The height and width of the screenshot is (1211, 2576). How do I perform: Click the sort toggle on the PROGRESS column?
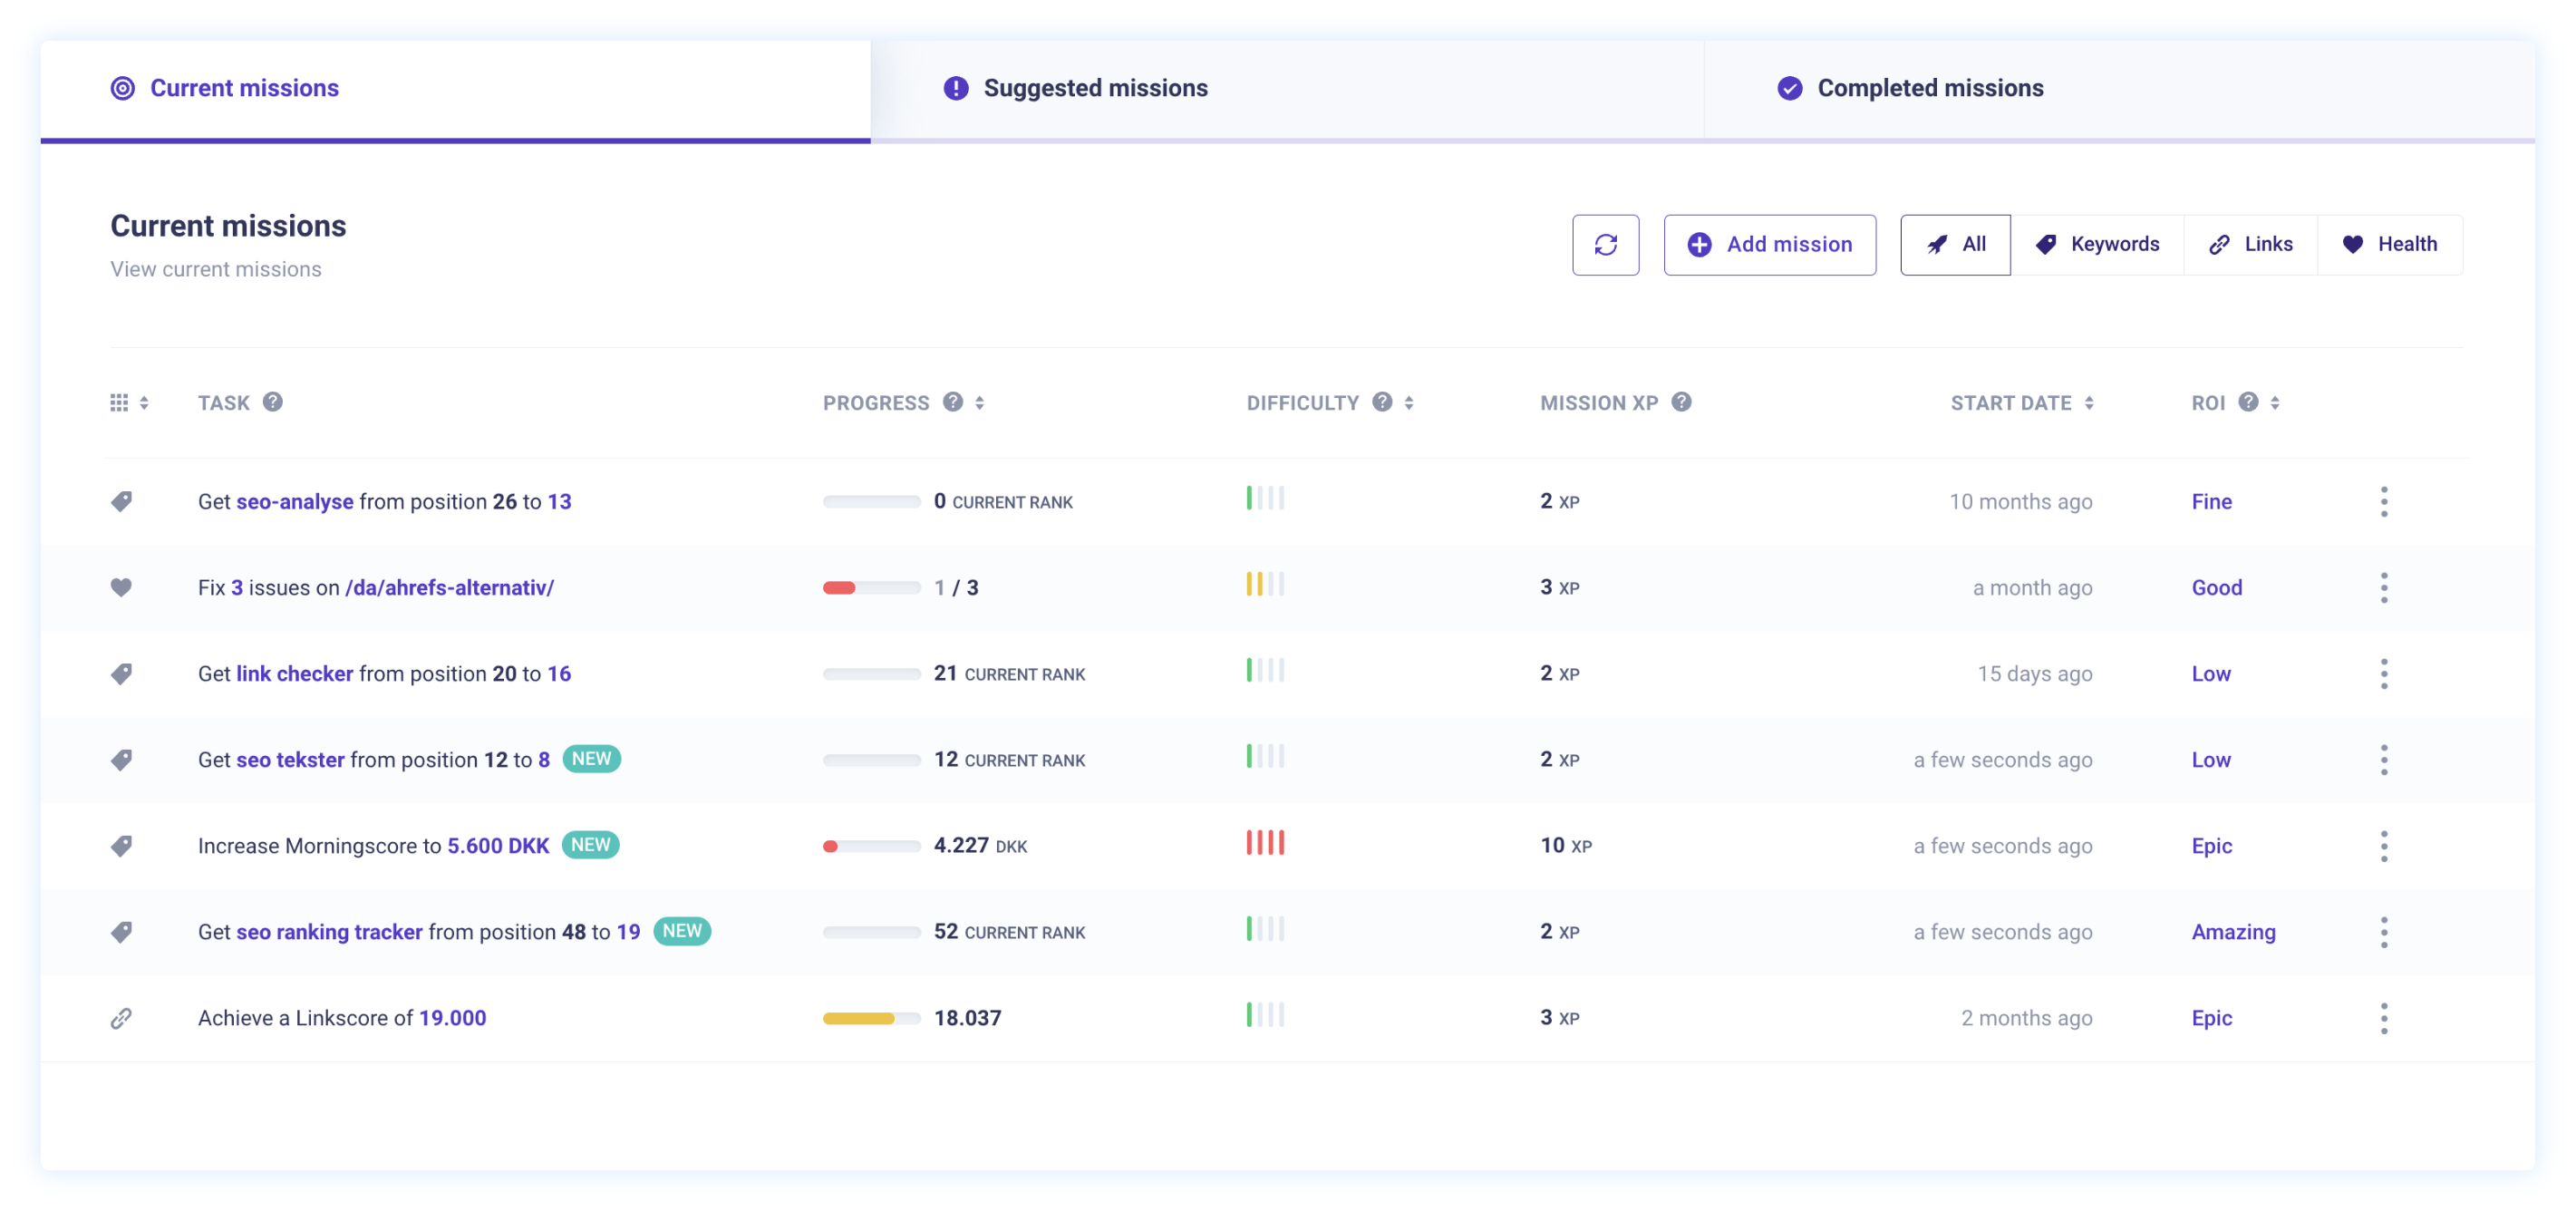coord(978,402)
